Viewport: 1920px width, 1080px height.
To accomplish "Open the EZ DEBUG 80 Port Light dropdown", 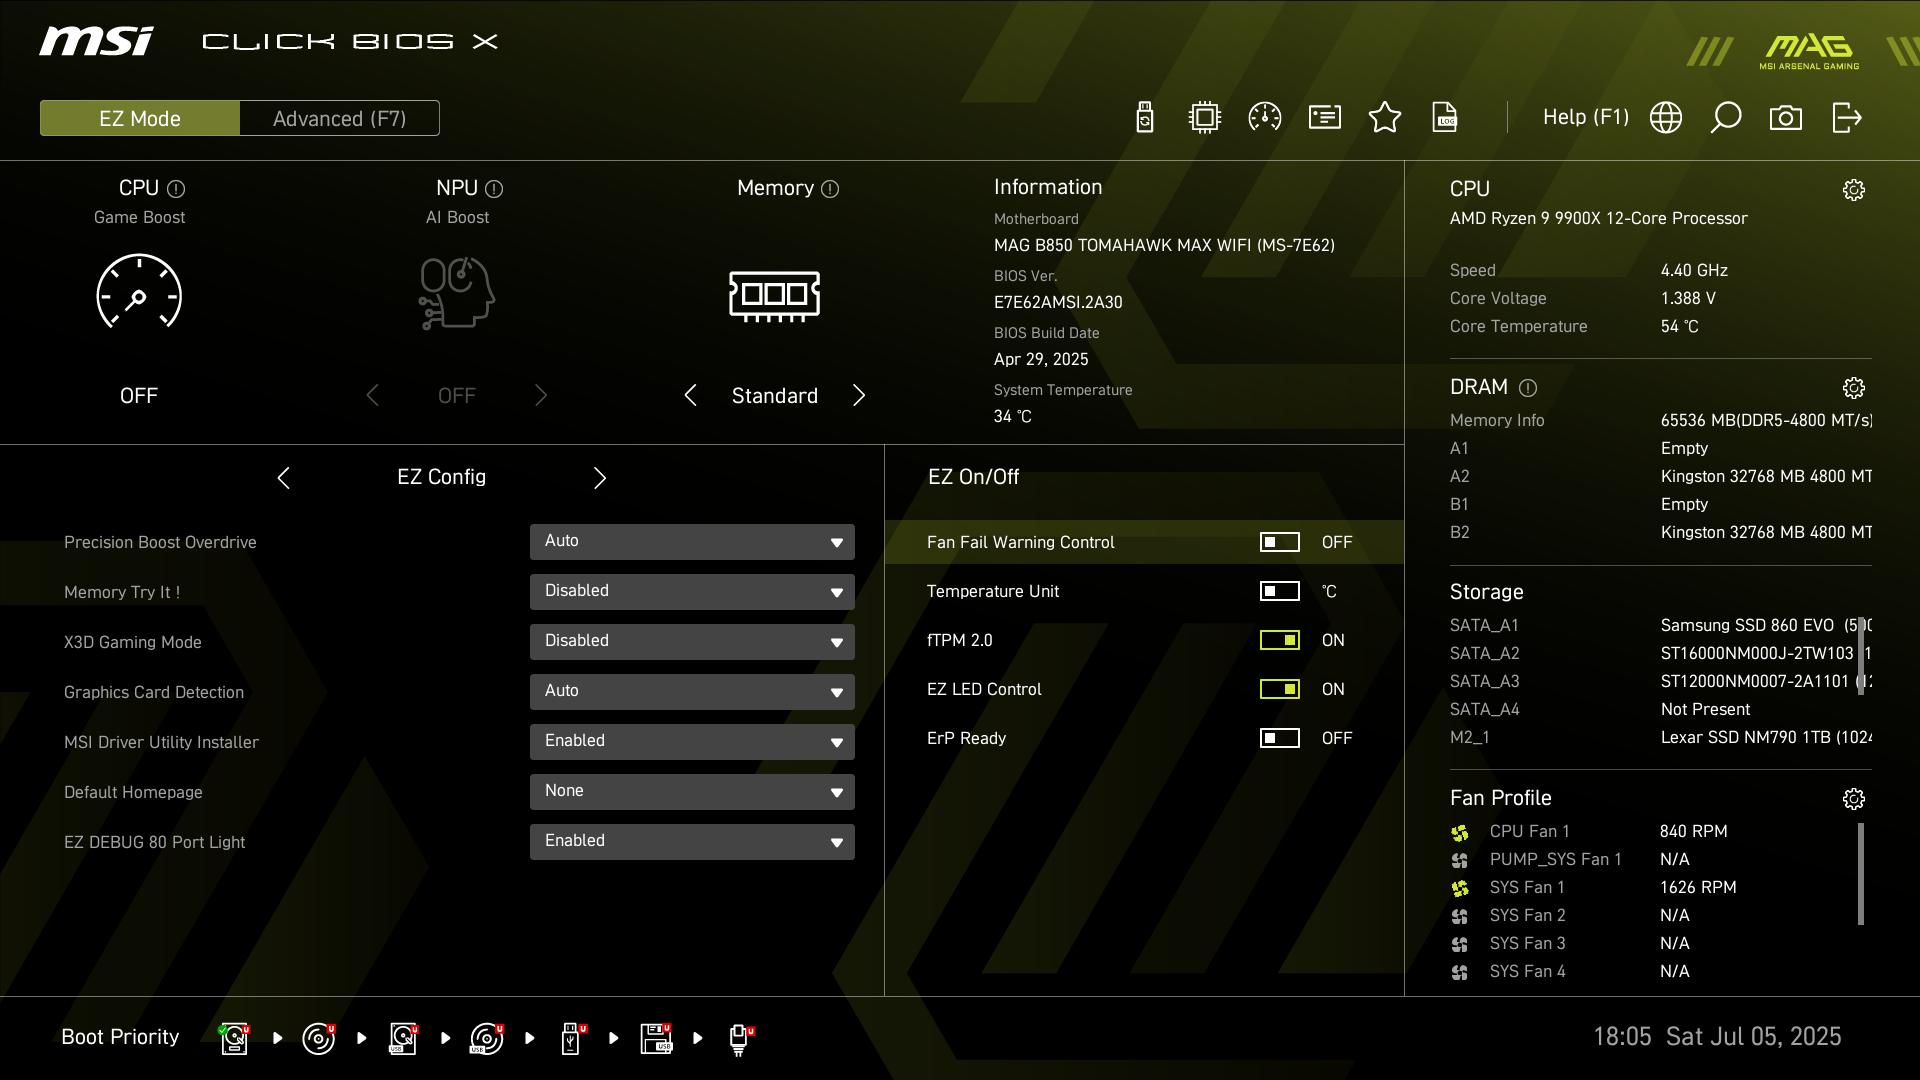I will (692, 841).
